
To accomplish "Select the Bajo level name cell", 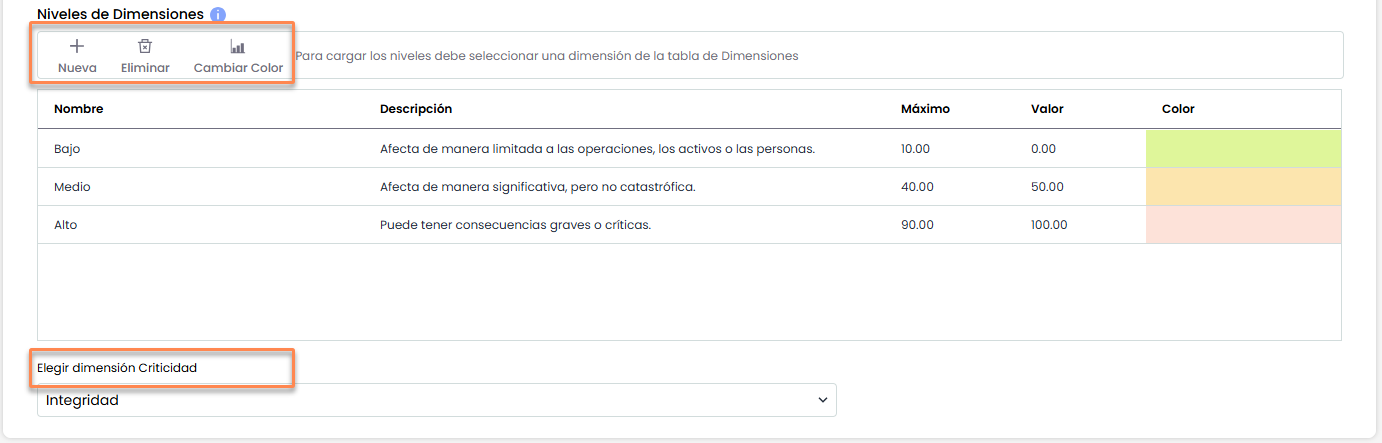I will (67, 149).
